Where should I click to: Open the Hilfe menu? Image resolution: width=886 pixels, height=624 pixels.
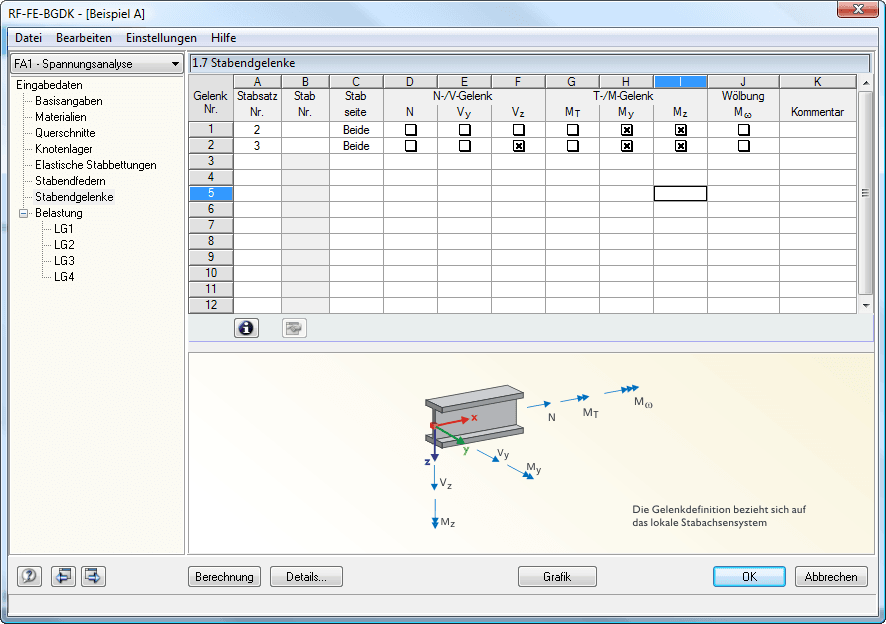223,38
